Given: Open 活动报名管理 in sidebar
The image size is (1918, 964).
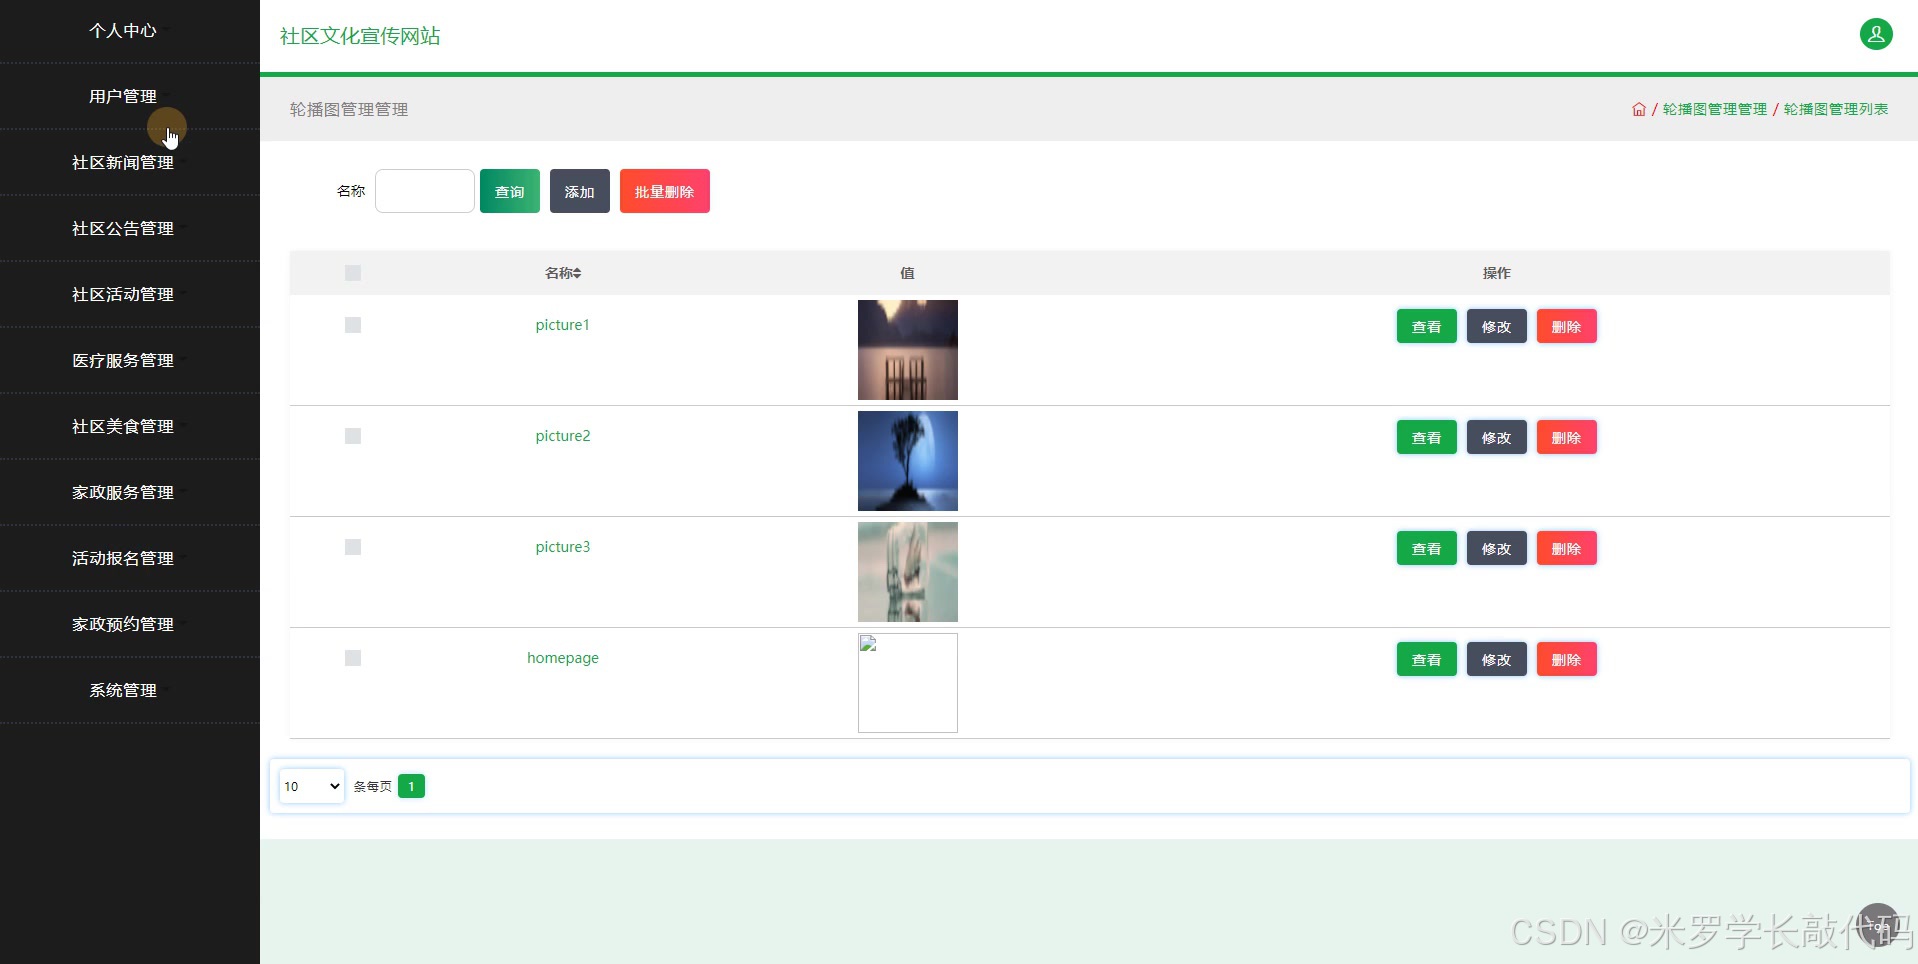Looking at the screenshot, I should (x=123, y=559).
